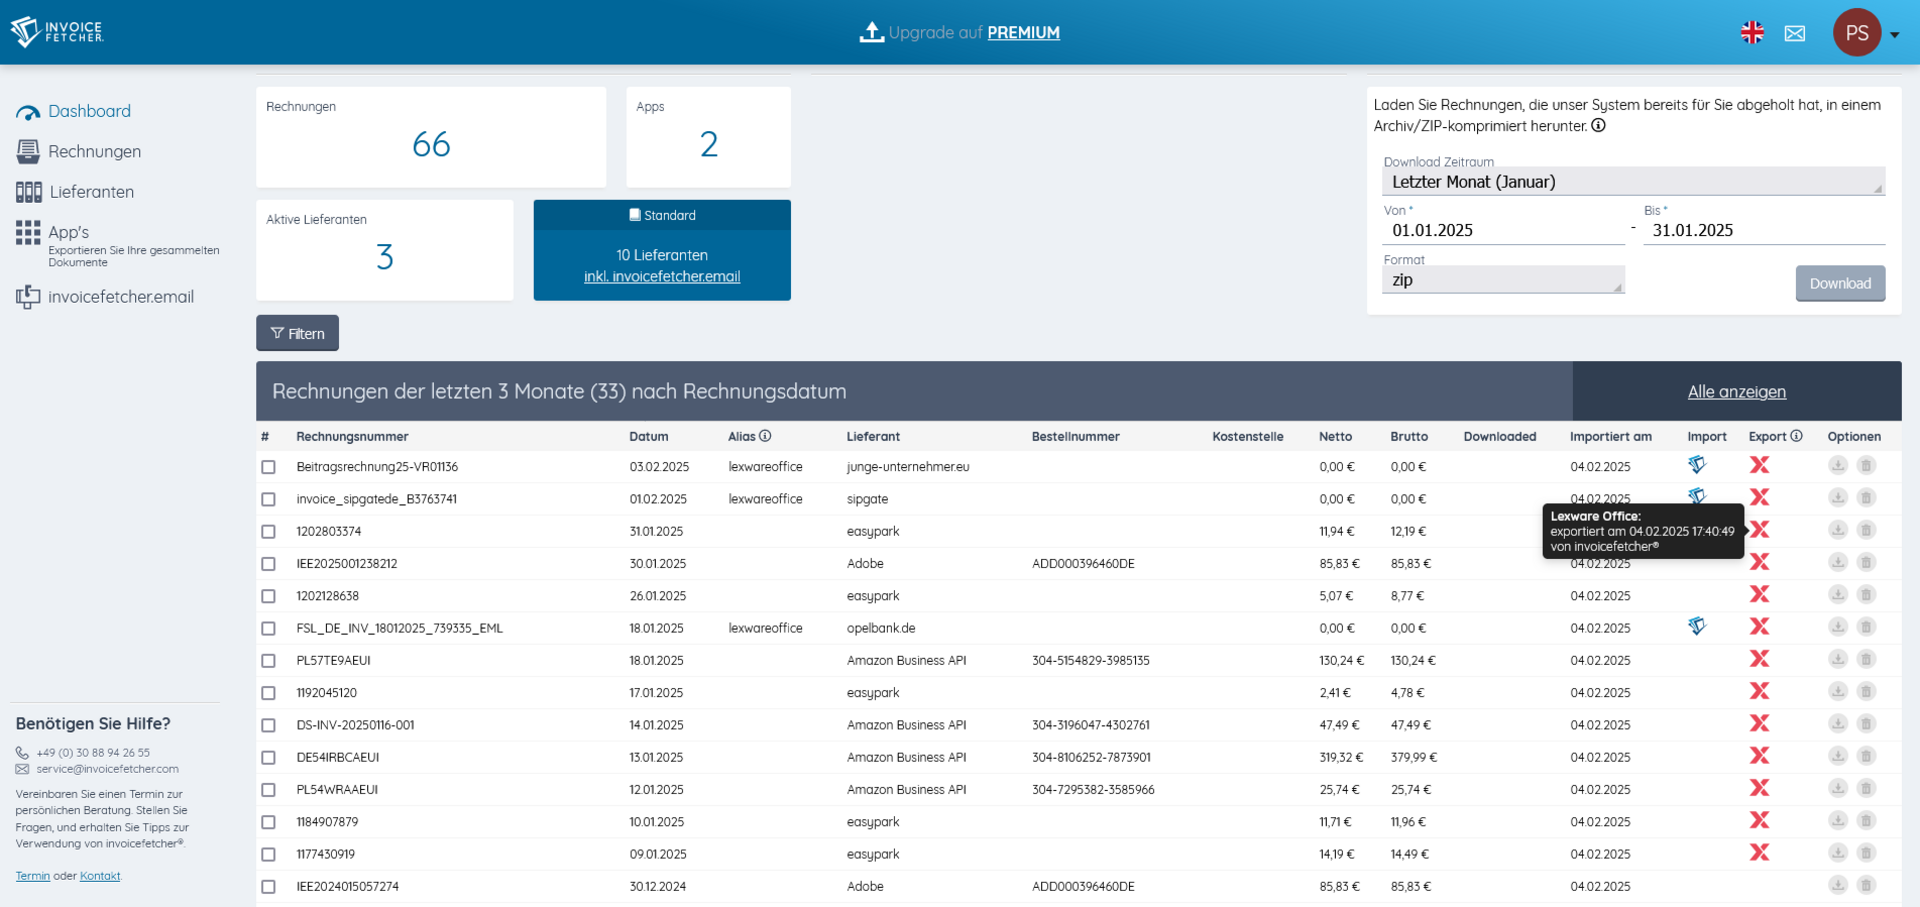Click the Alle anzeigen link
Viewport: 1920px width, 907px height.
(x=1736, y=392)
